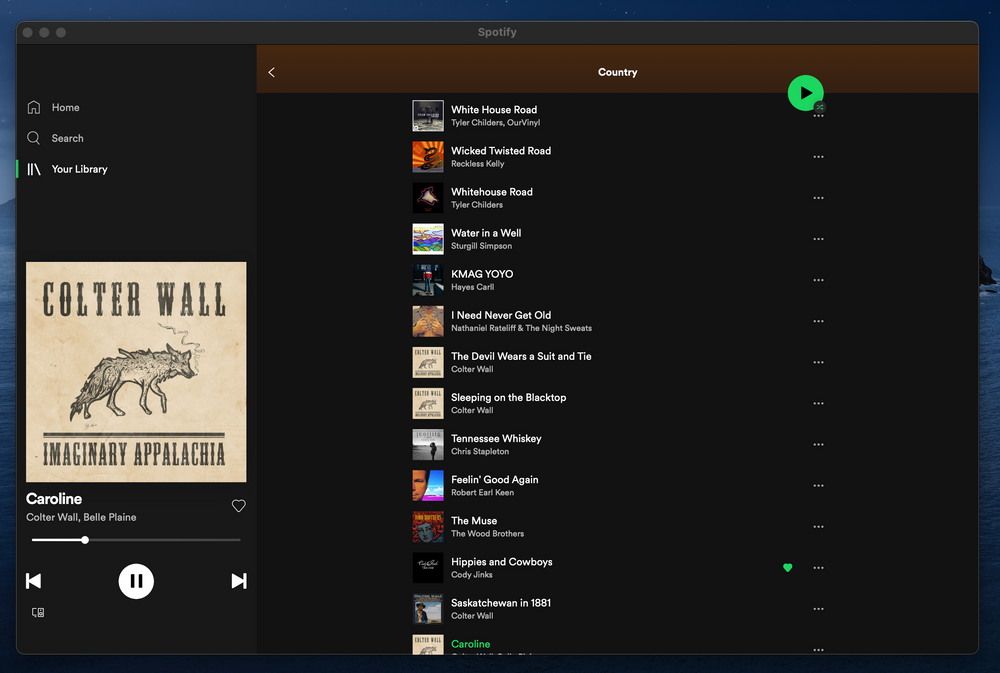Open Nathaniel Rateliff & The Night Sweats artist
This screenshot has width=1000, height=673.
522,329
